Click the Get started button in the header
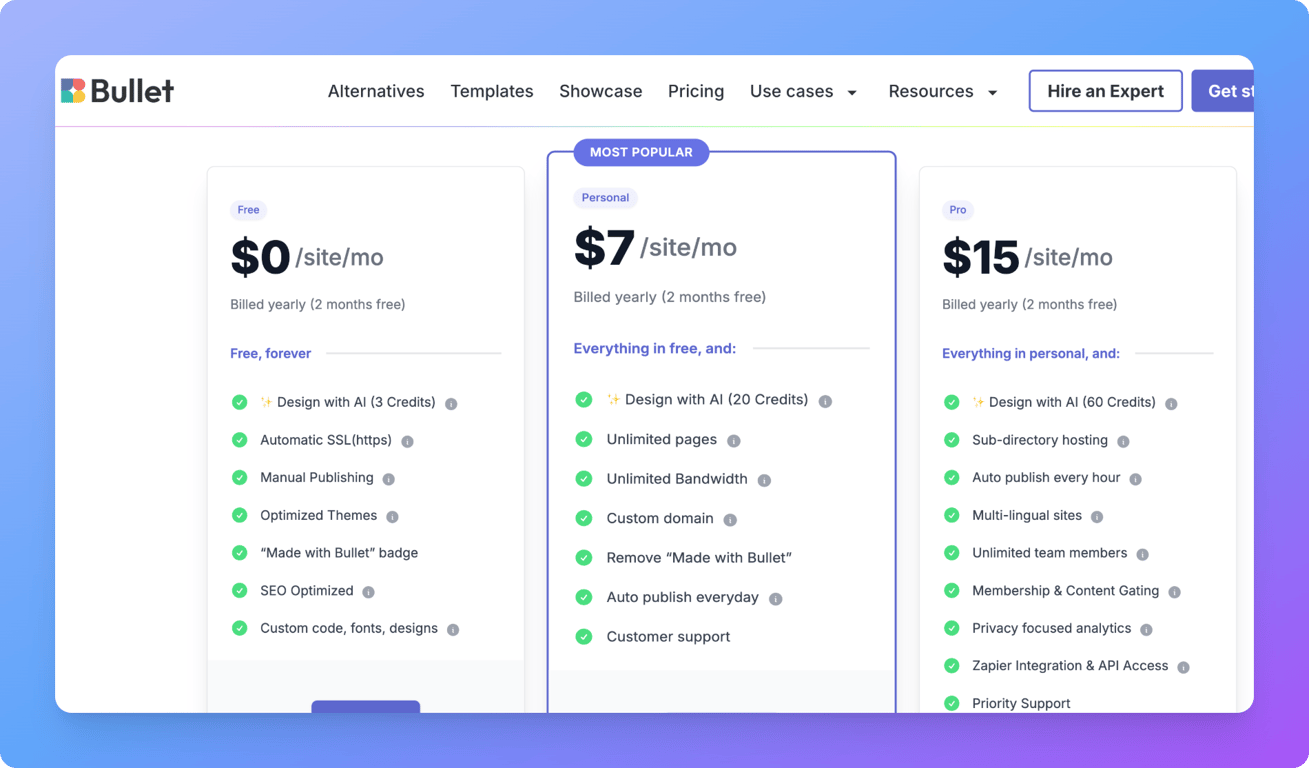The height and width of the screenshot is (768, 1309). [x=1223, y=91]
